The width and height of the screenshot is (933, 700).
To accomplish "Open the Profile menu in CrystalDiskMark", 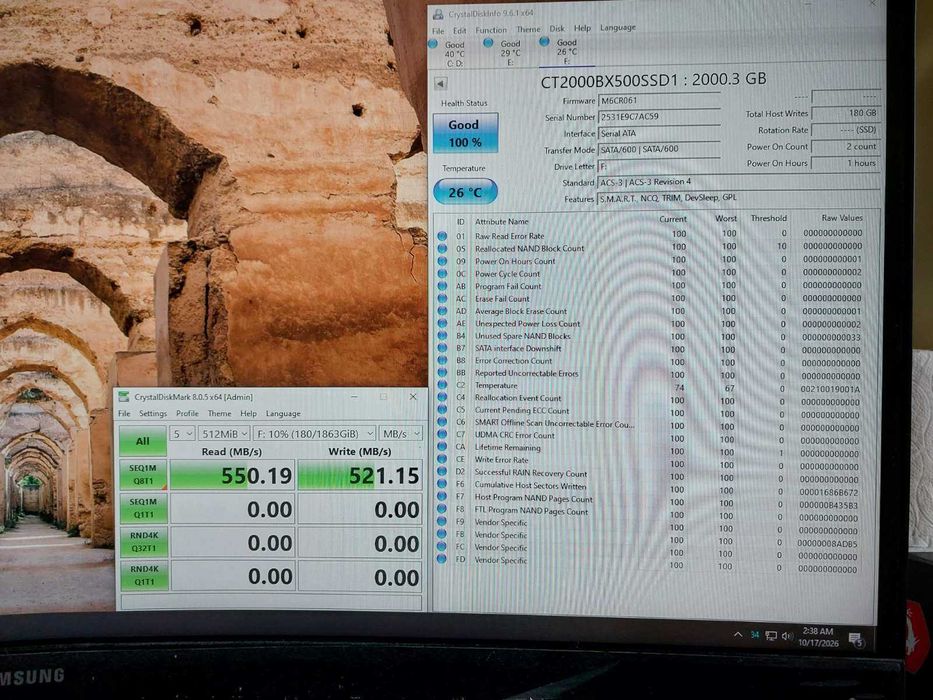I will click(x=187, y=414).
